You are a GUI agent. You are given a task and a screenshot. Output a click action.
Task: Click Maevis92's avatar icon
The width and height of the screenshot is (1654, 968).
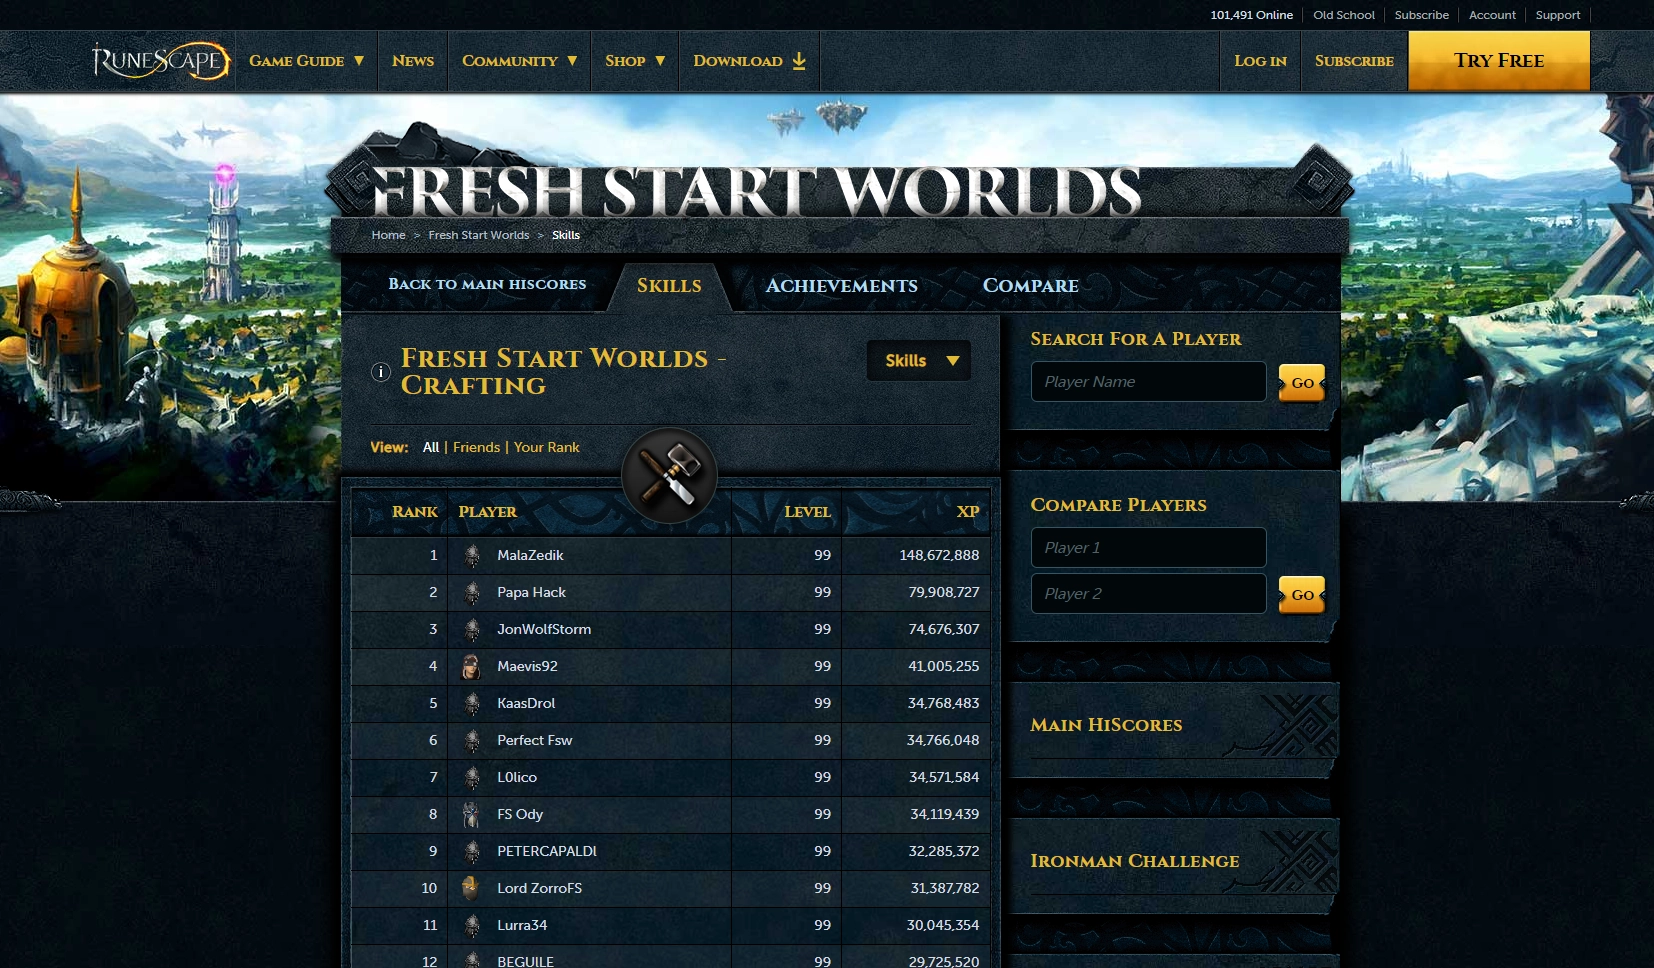point(472,667)
